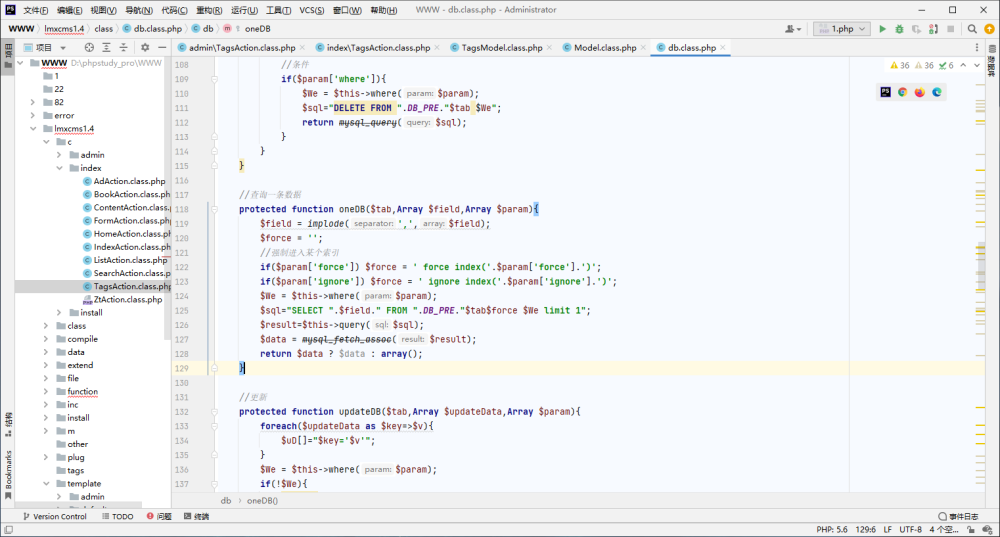Open search everywhere magnifier icon
This screenshot has width=1000, height=537.
[x=972, y=29]
